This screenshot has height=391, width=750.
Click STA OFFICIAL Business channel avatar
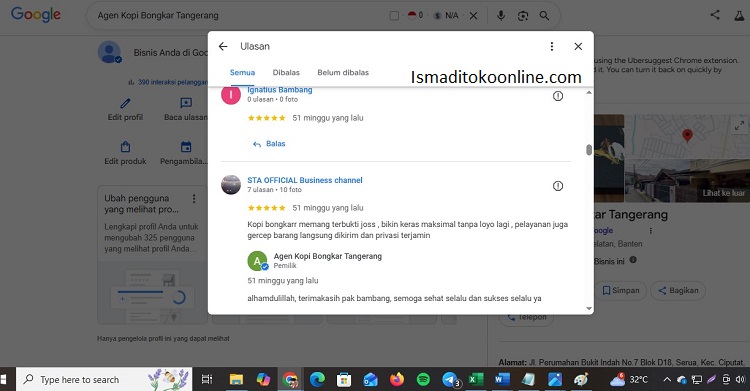tap(231, 185)
